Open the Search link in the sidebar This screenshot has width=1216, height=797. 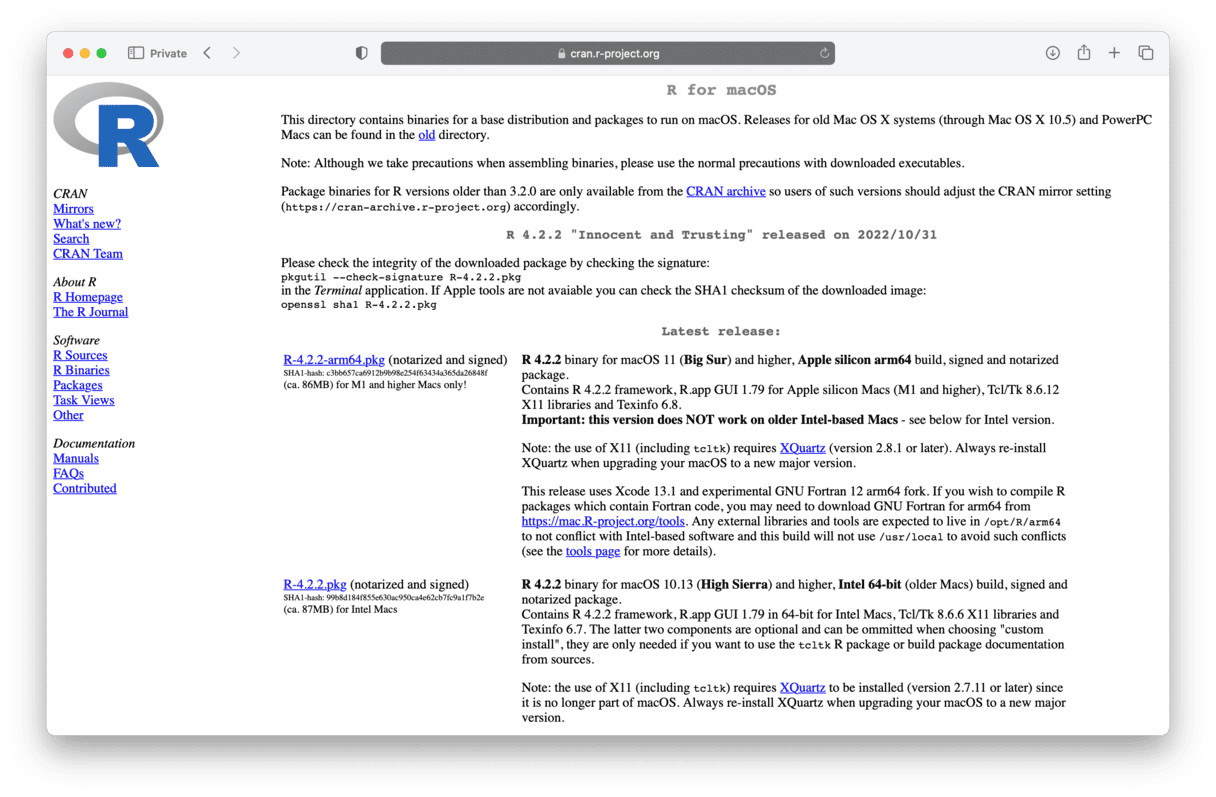pos(71,239)
